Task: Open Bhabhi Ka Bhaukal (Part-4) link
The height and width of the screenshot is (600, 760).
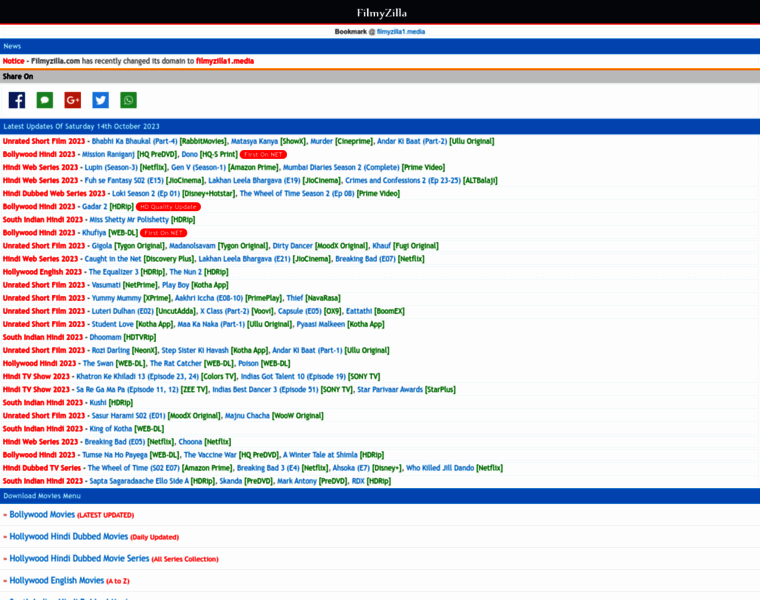Action: pyautogui.click(x=135, y=141)
